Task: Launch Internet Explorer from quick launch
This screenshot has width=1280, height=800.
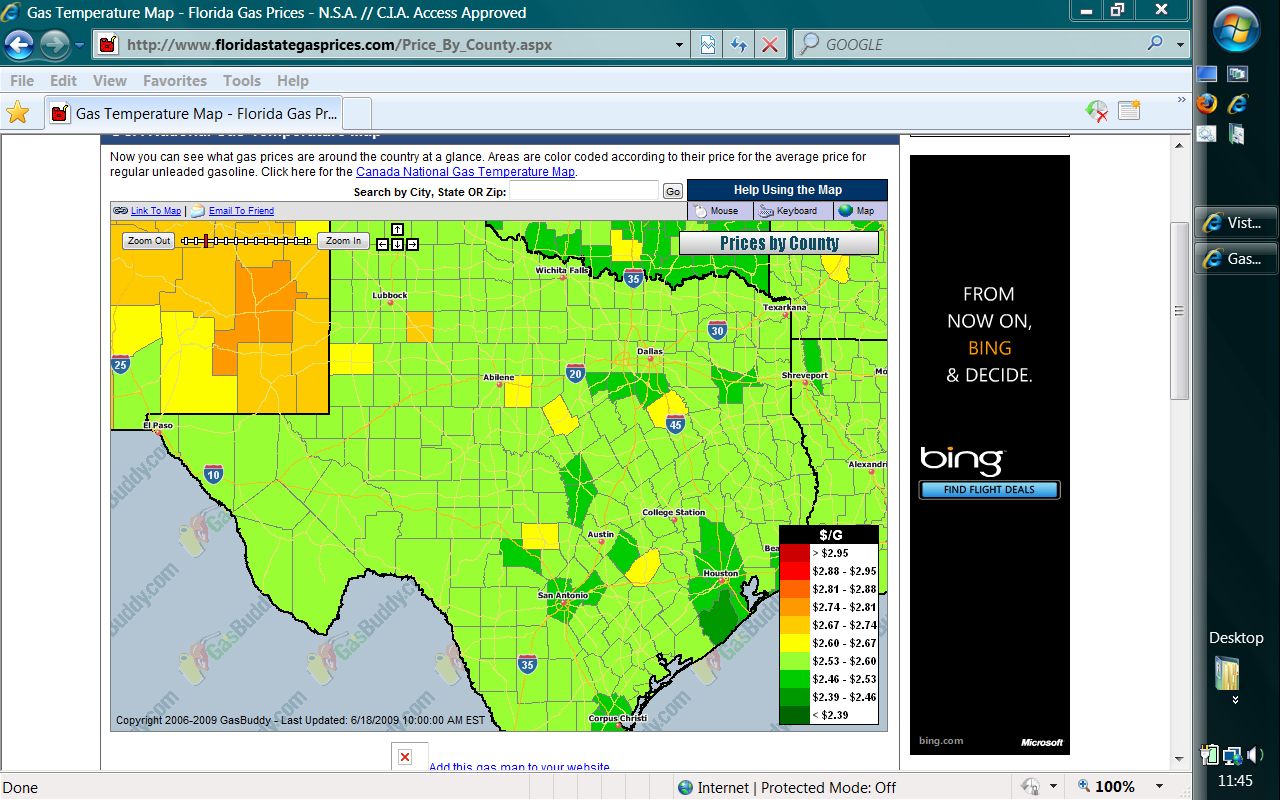Action: [x=1238, y=103]
